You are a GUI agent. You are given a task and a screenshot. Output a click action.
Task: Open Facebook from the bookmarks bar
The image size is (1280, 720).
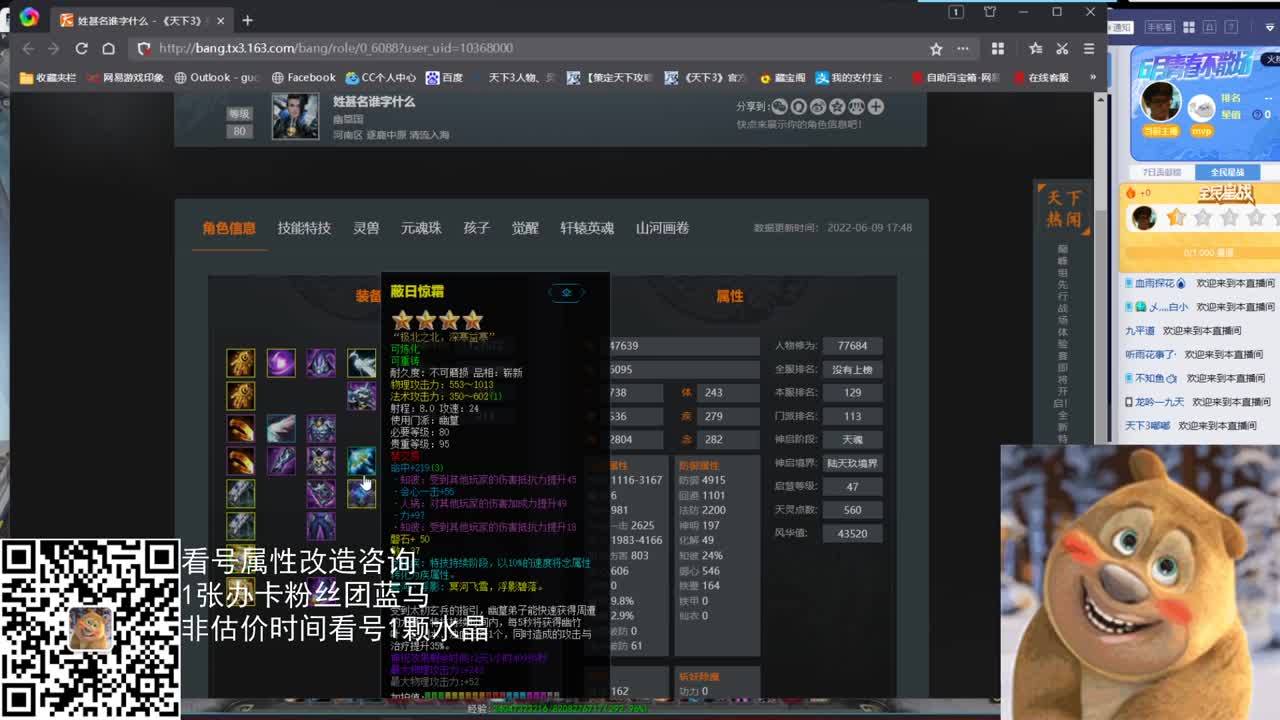tap(303, 77)
